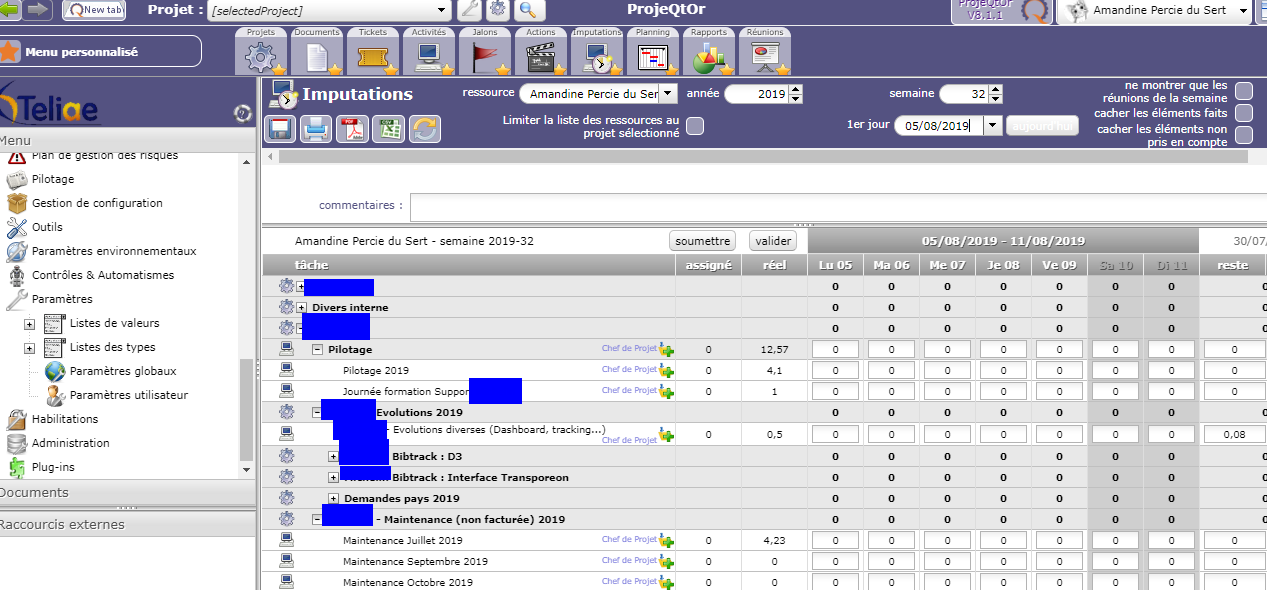Toggle hide completed elements checkbox
Screen dimensions: 1267x590
coord(1244,113)
